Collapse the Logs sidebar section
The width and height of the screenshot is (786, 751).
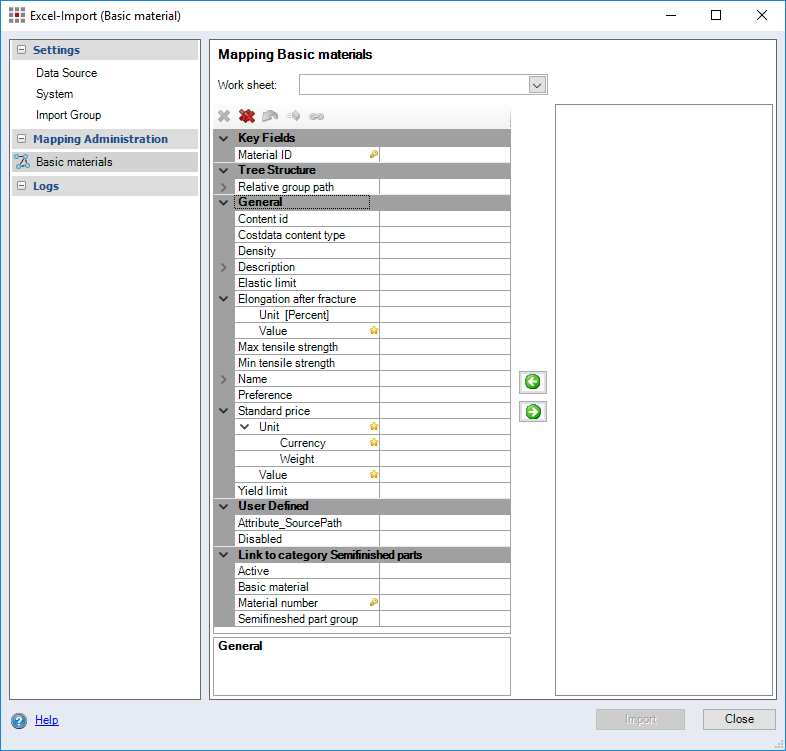21,186
